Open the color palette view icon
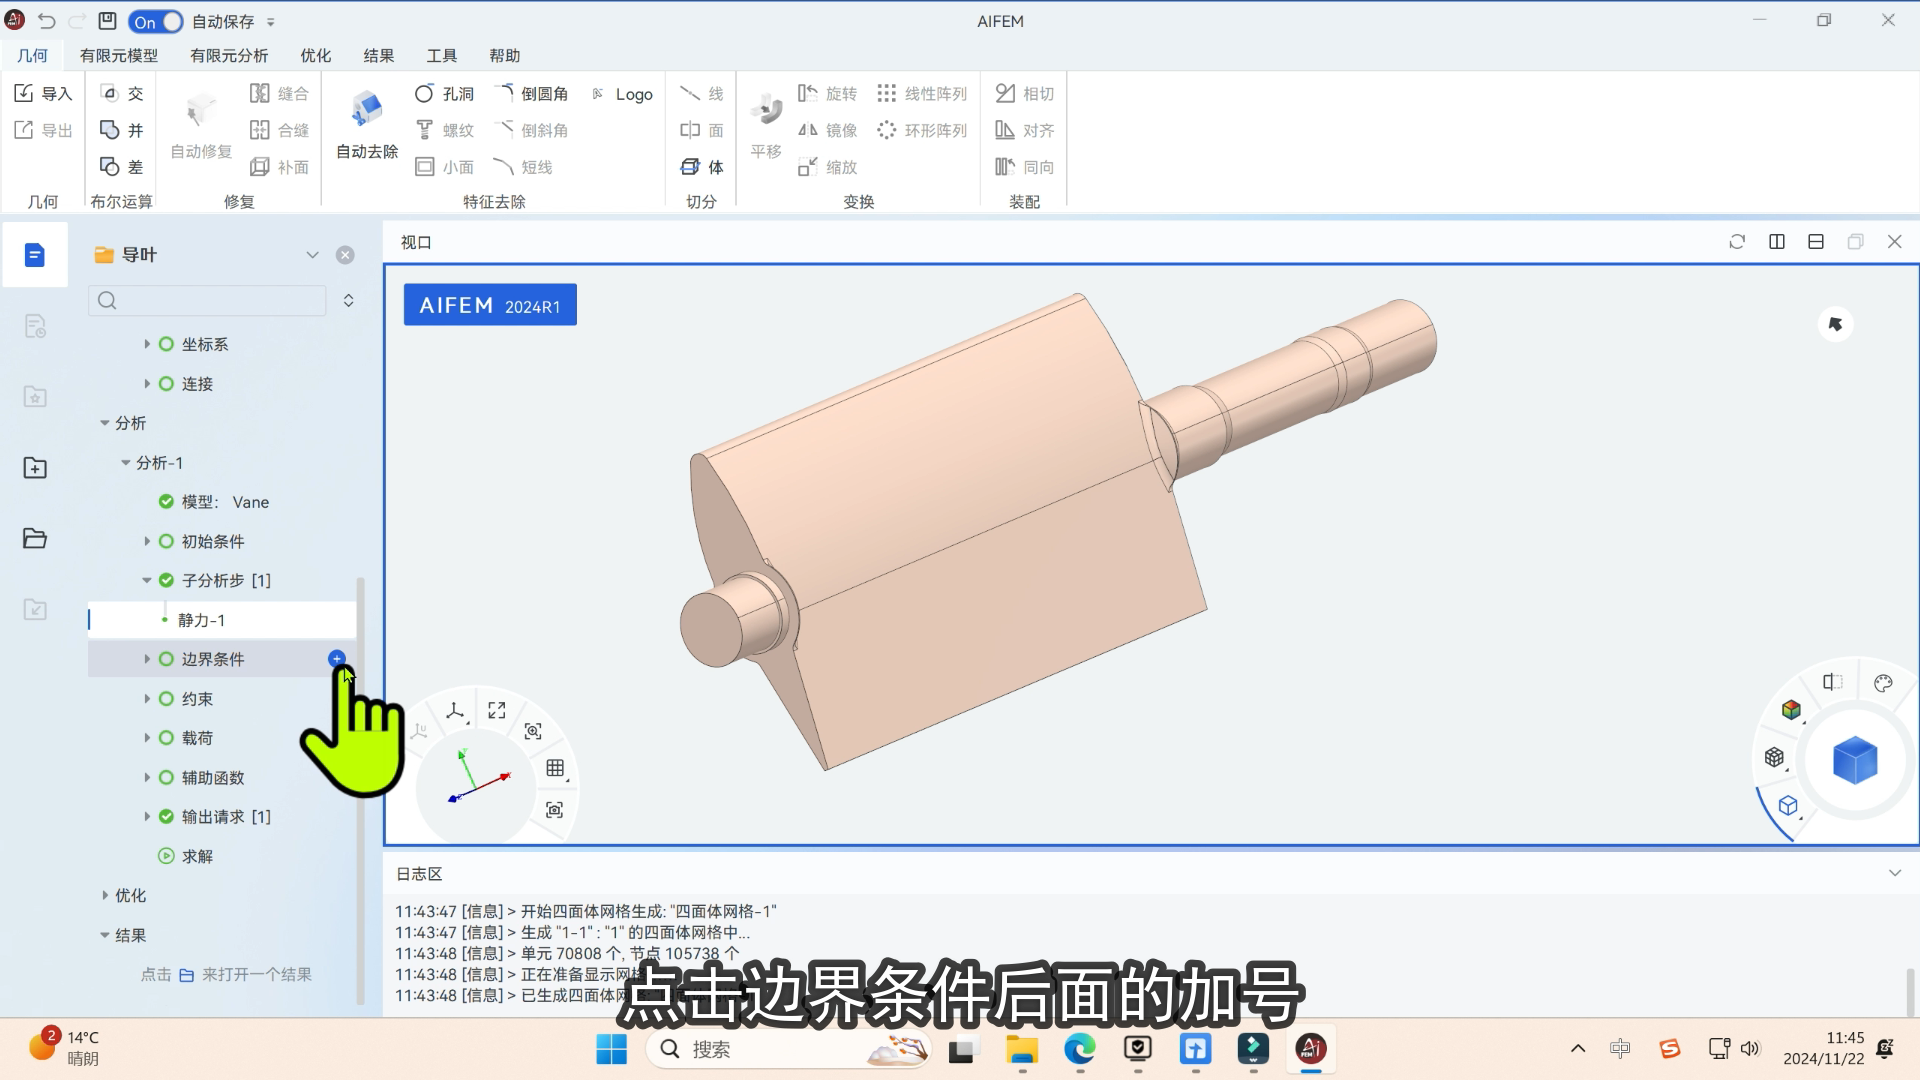The width and height of the screenshot is (1920, 1080). tap(1883, 683)
